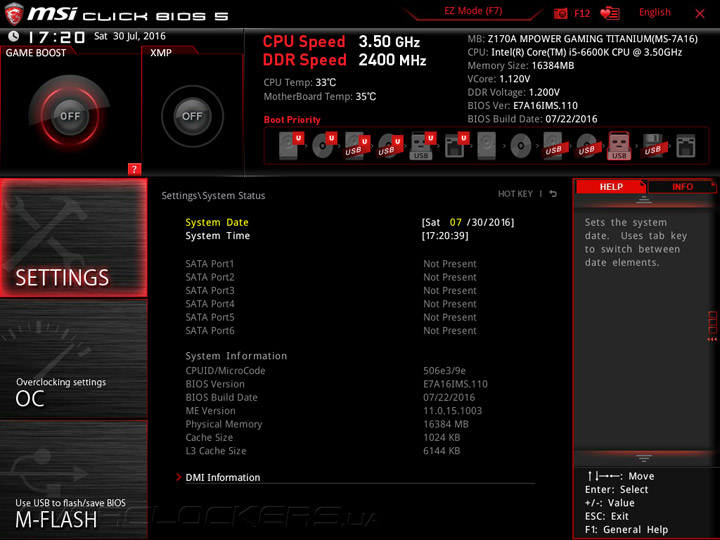Select the UEFI USB CD/DVD boot device
Viewport: 720px width, 540px height.
click(390, 146)
